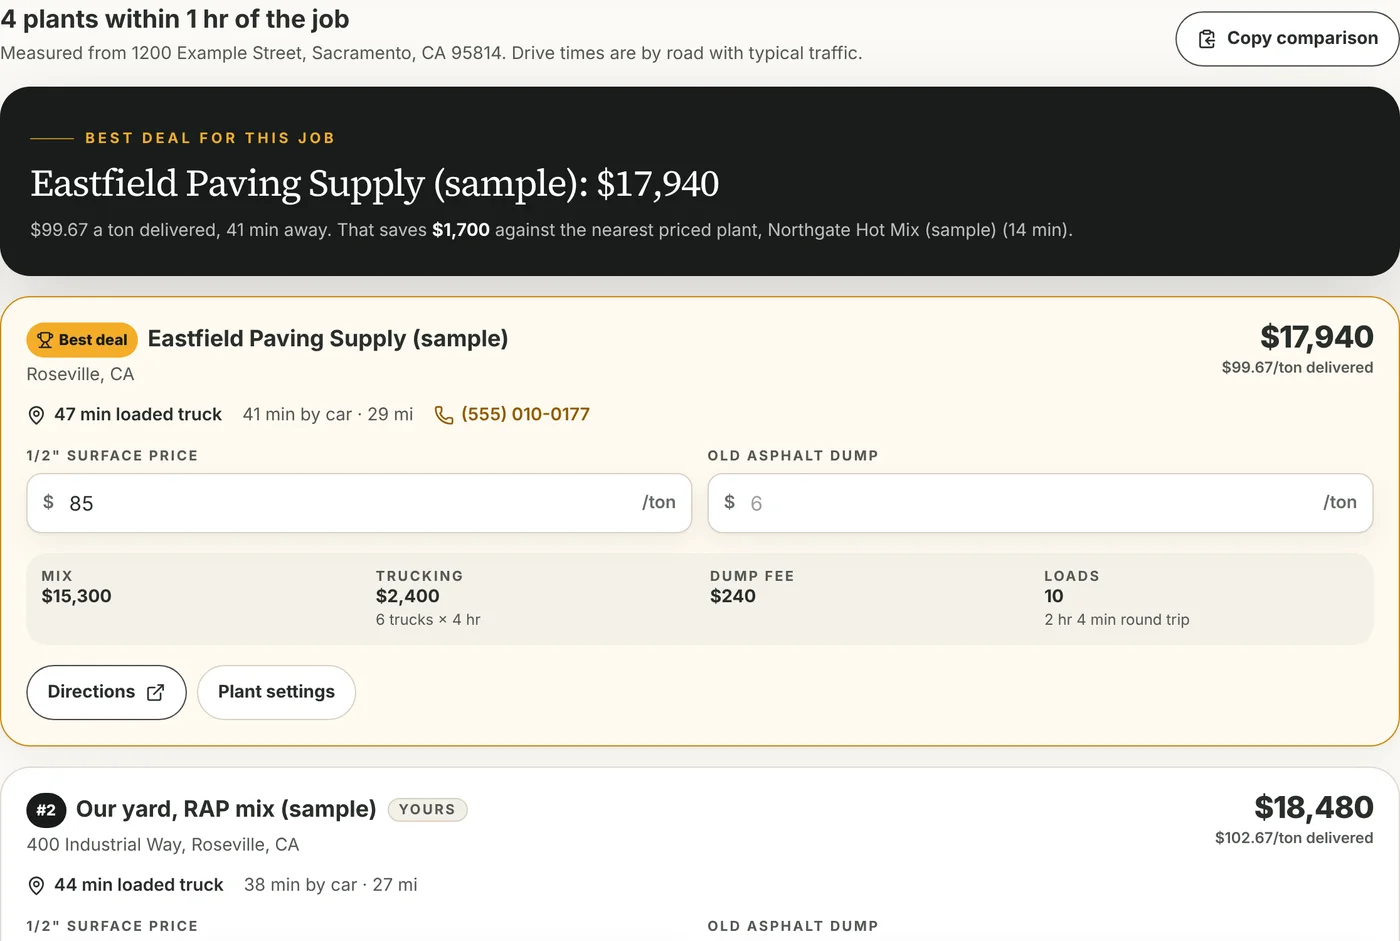
Task: Click the location pin icon beside 47 min loaded truck
Action: (36, 415)
